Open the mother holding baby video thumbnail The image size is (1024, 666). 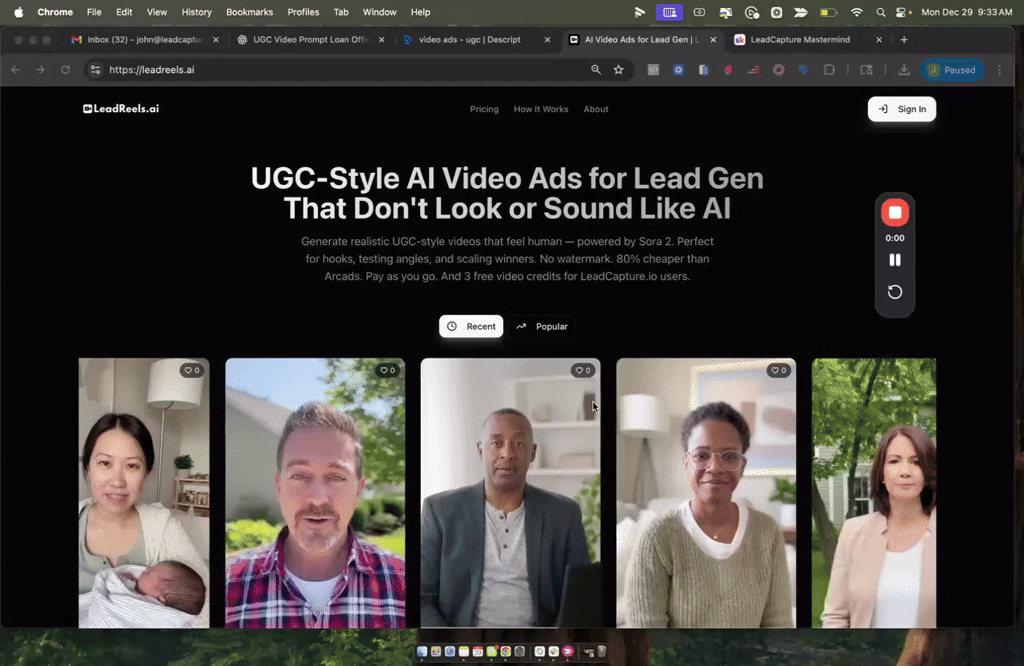tap(144, 493)
